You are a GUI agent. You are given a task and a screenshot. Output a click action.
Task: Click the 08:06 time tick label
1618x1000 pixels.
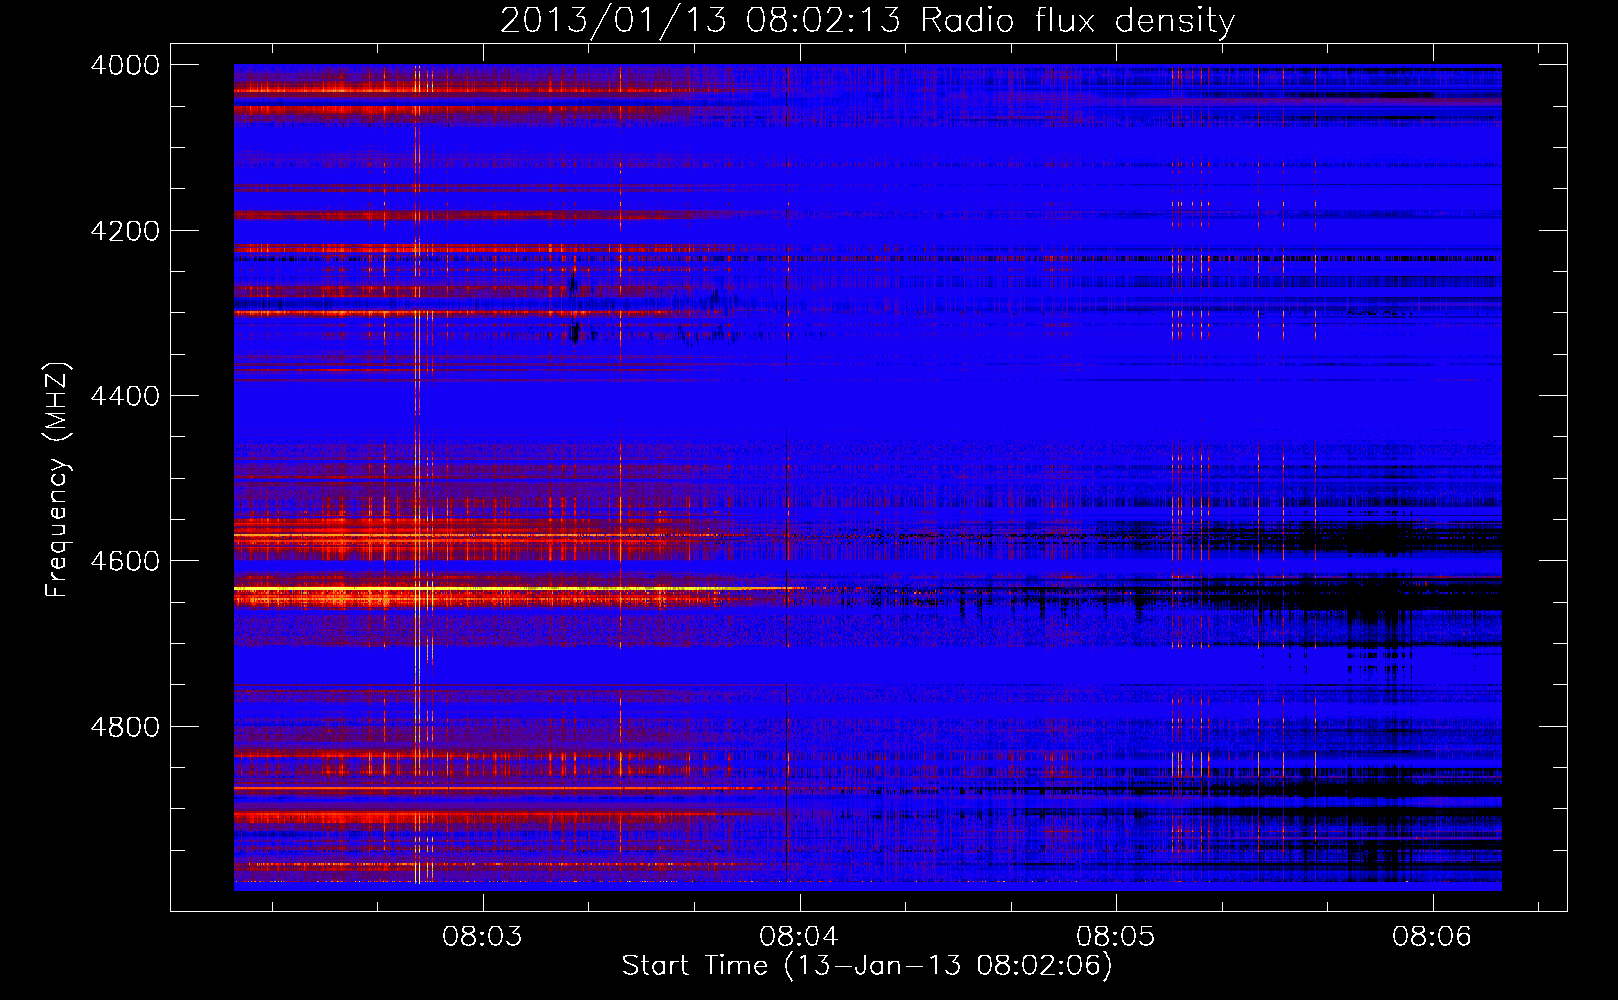[1432, 936]
